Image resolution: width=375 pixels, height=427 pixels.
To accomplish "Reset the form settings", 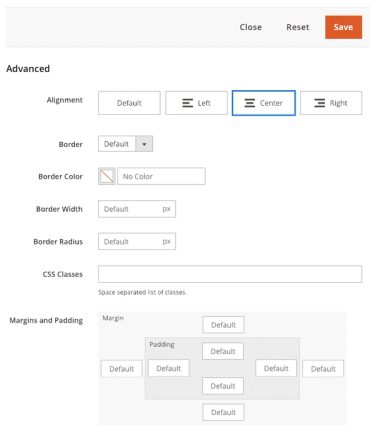I will pos(298,27).
